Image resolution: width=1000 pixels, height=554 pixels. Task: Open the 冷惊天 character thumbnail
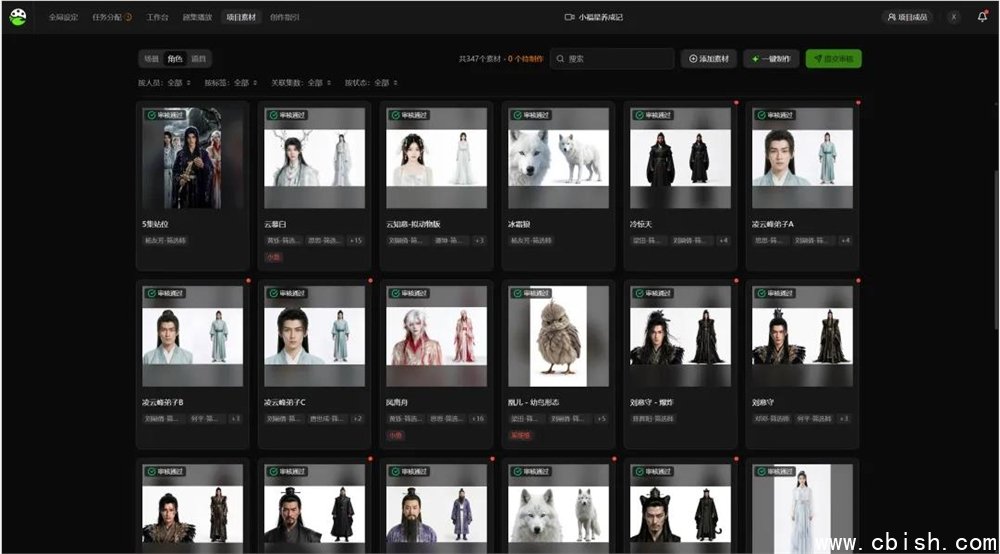(x=680, y=158)
